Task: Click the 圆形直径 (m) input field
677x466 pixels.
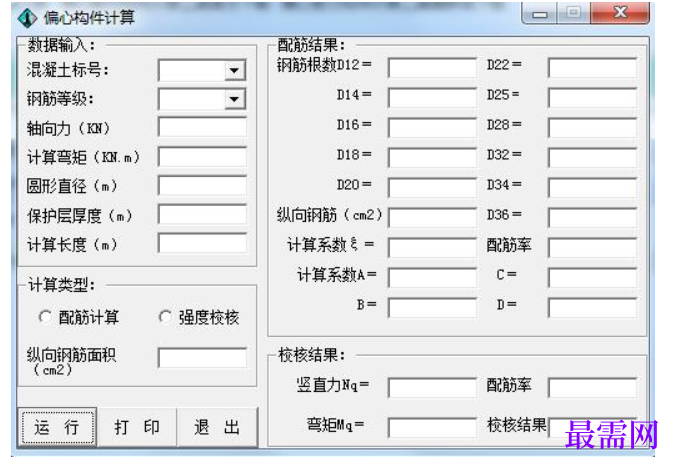Action: click(x=202, y=186)
